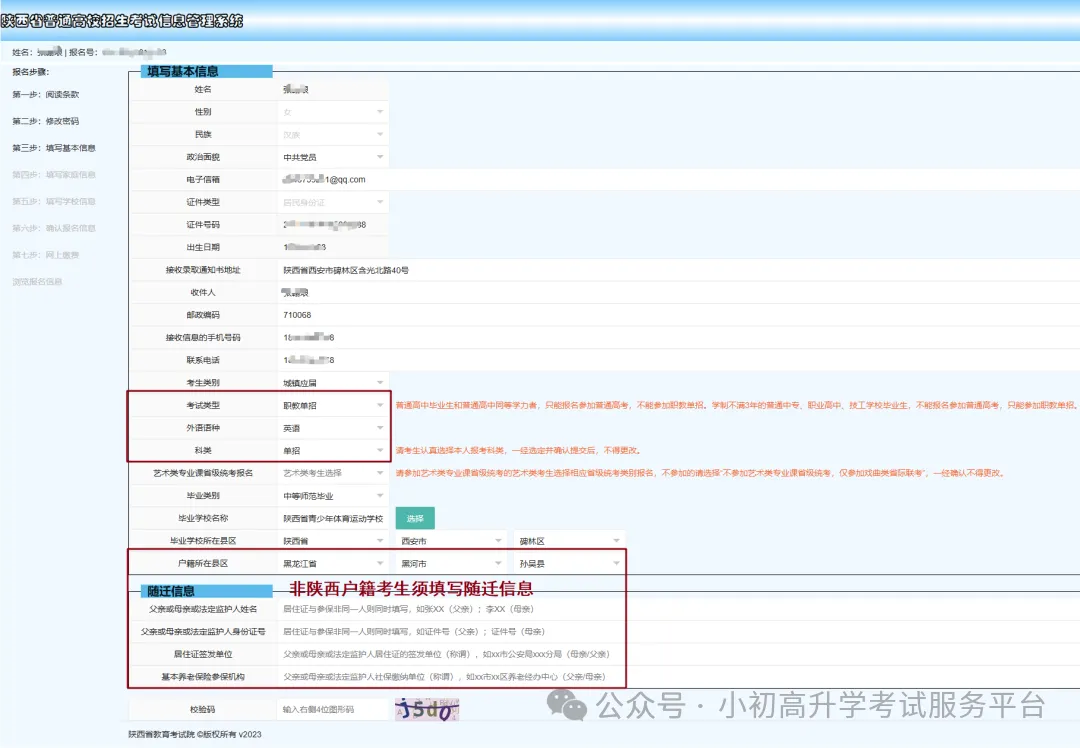Image resolution: width=1080 pixels, height=748 pixels.
Task: Click the red 科类 selection warning text
Action: pos(519,450)
